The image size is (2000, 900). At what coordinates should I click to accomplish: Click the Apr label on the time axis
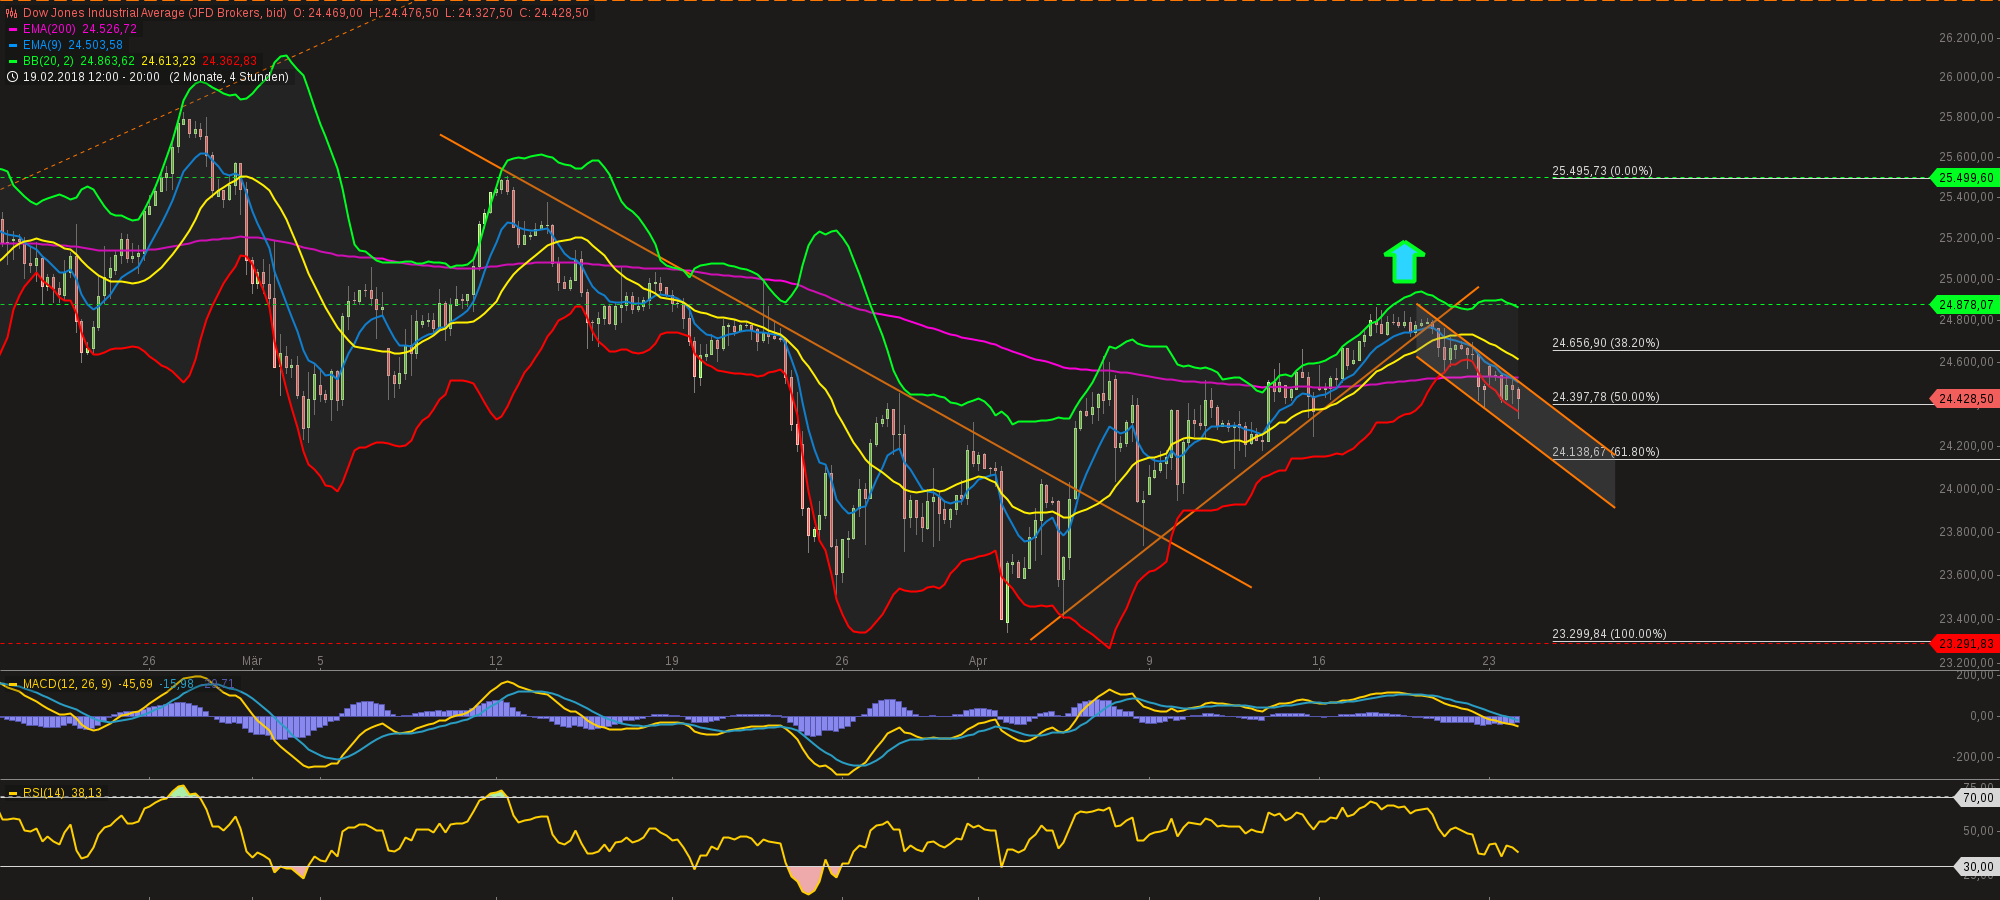(978, 661)
